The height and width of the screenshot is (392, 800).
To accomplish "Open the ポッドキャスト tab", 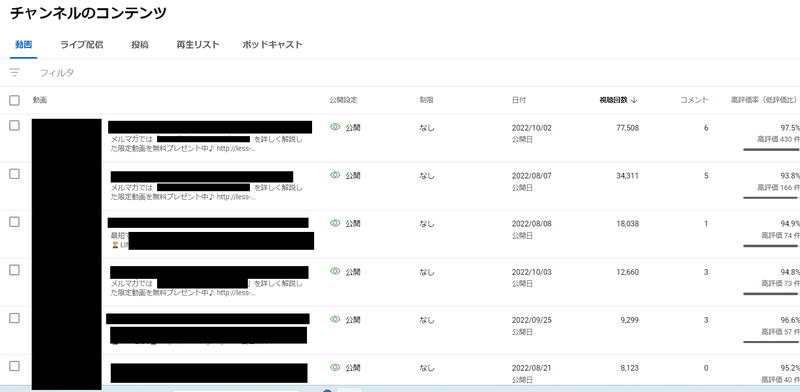I will click(272, 45).
